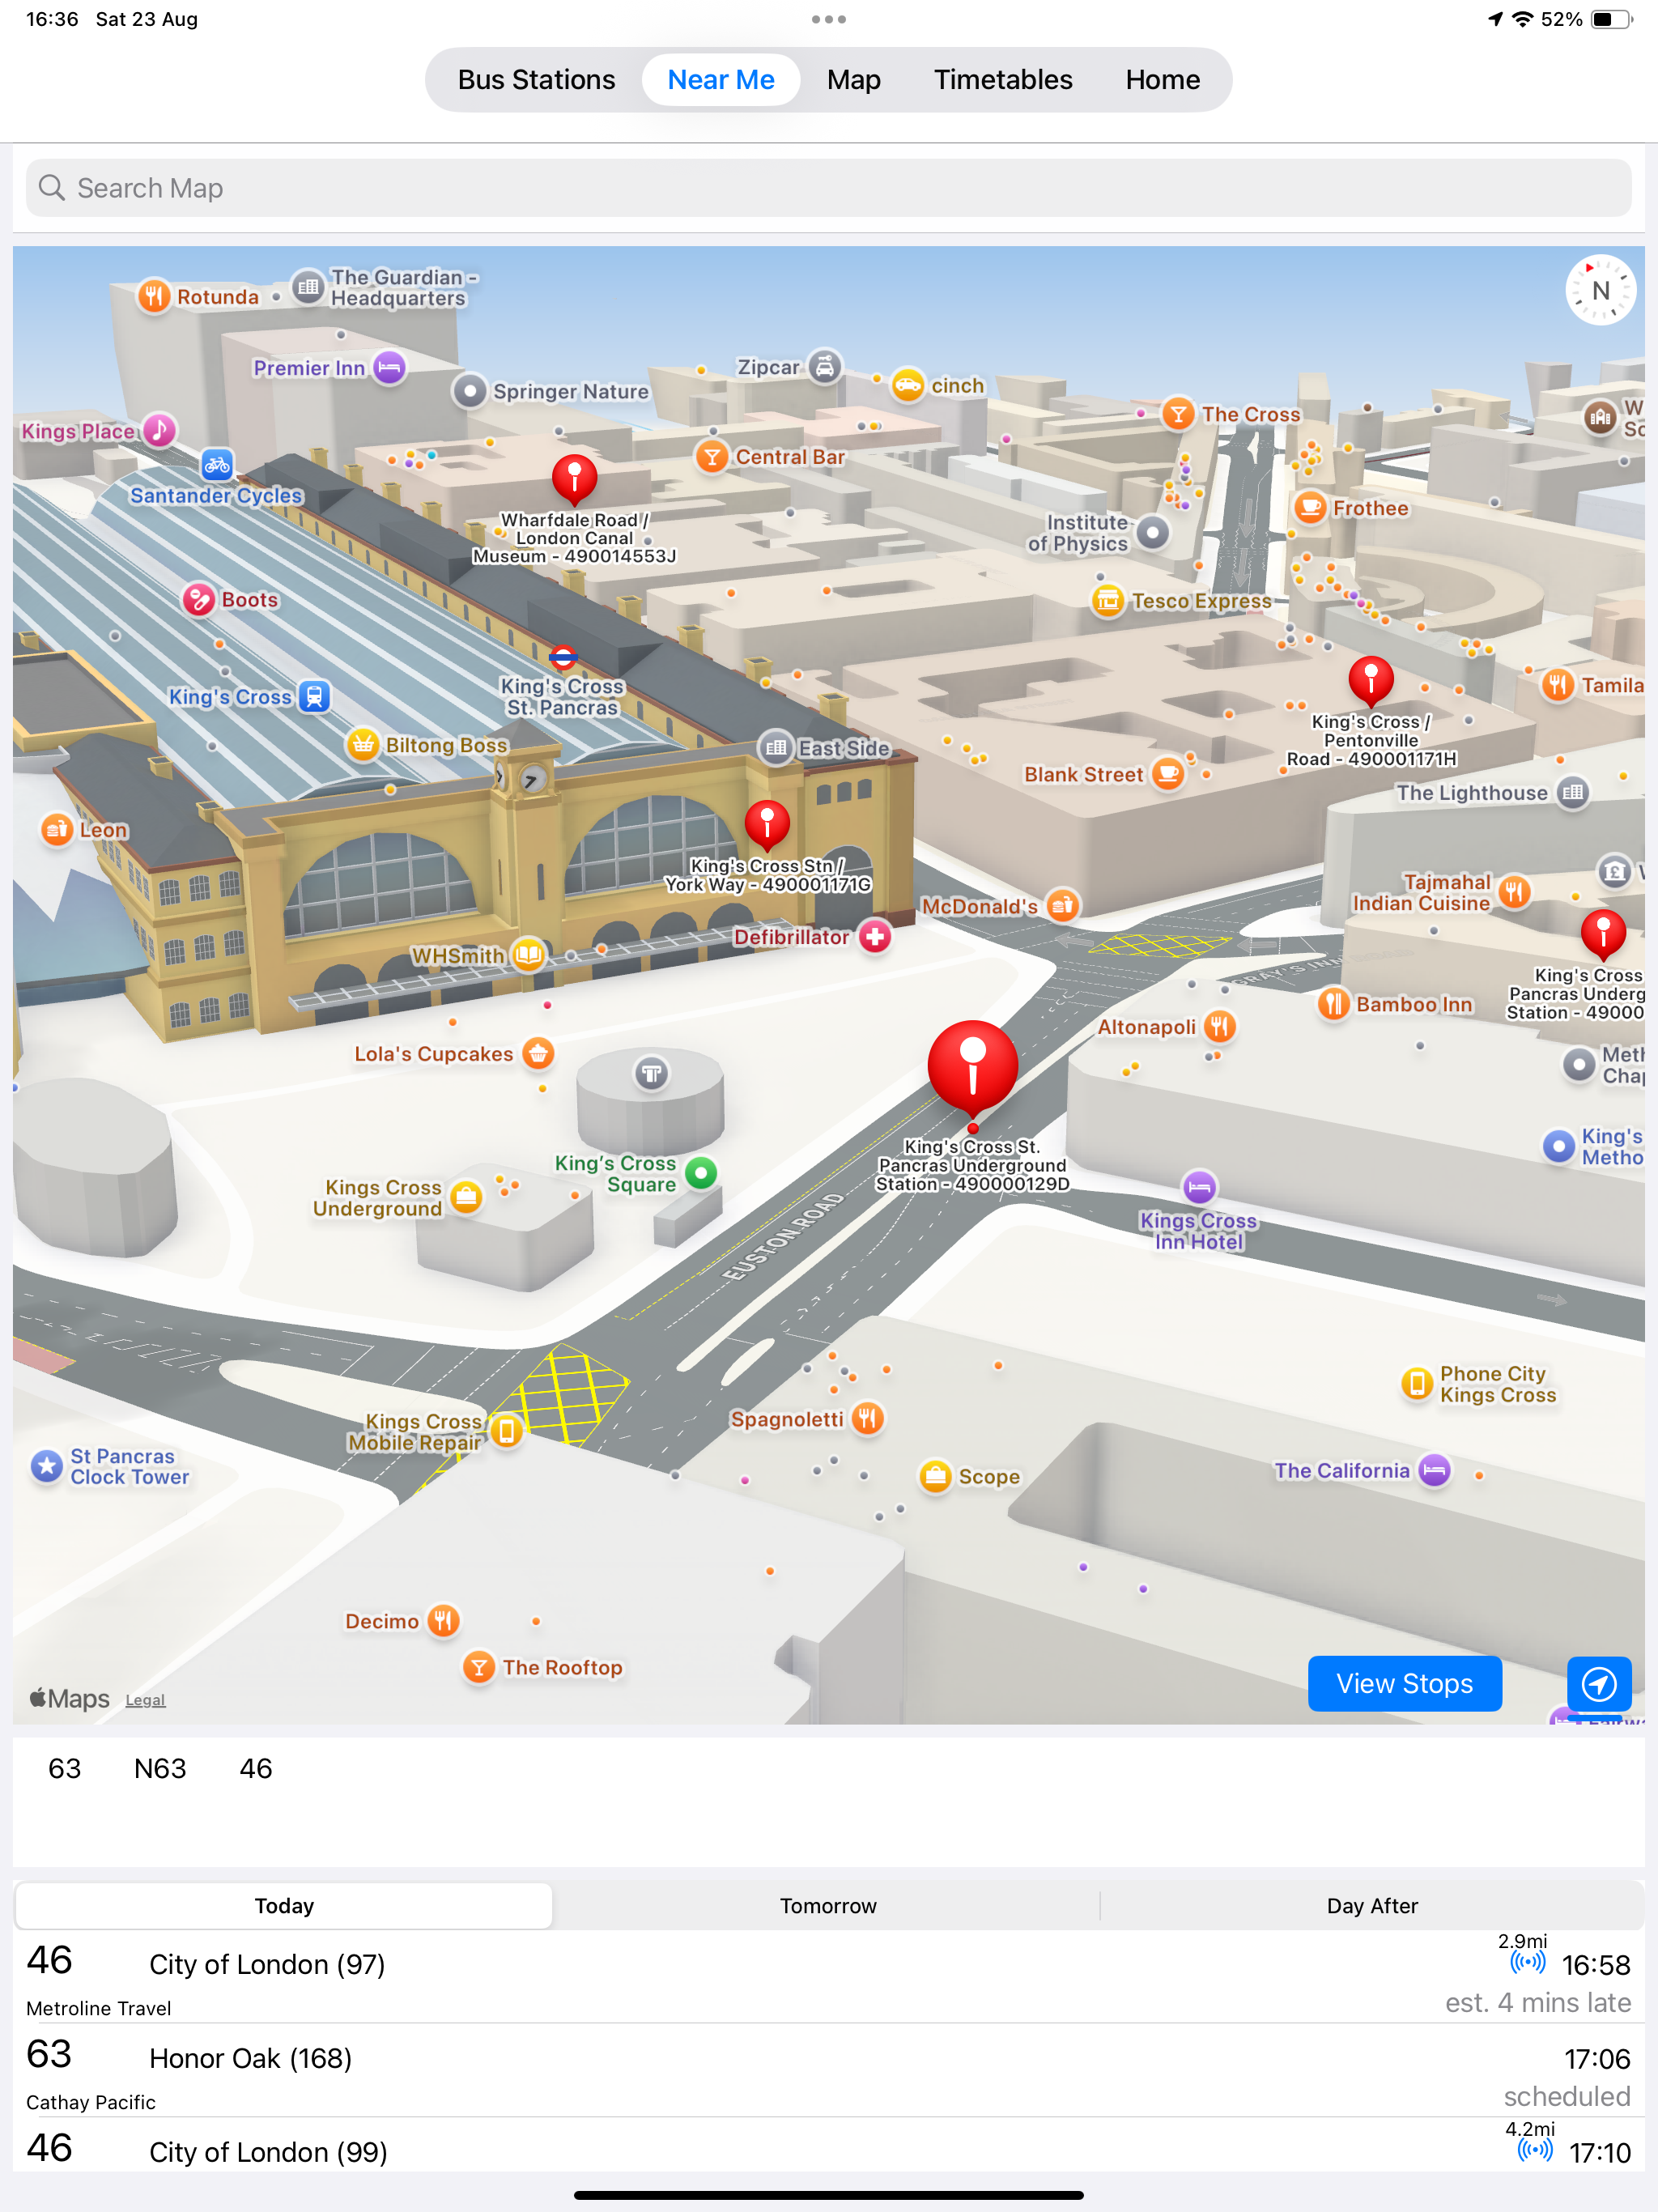Screen dimensions: 1658x2212
Task: Tap the St Pancras Clock Tower star icon
Action: [x=46, y=1467]
